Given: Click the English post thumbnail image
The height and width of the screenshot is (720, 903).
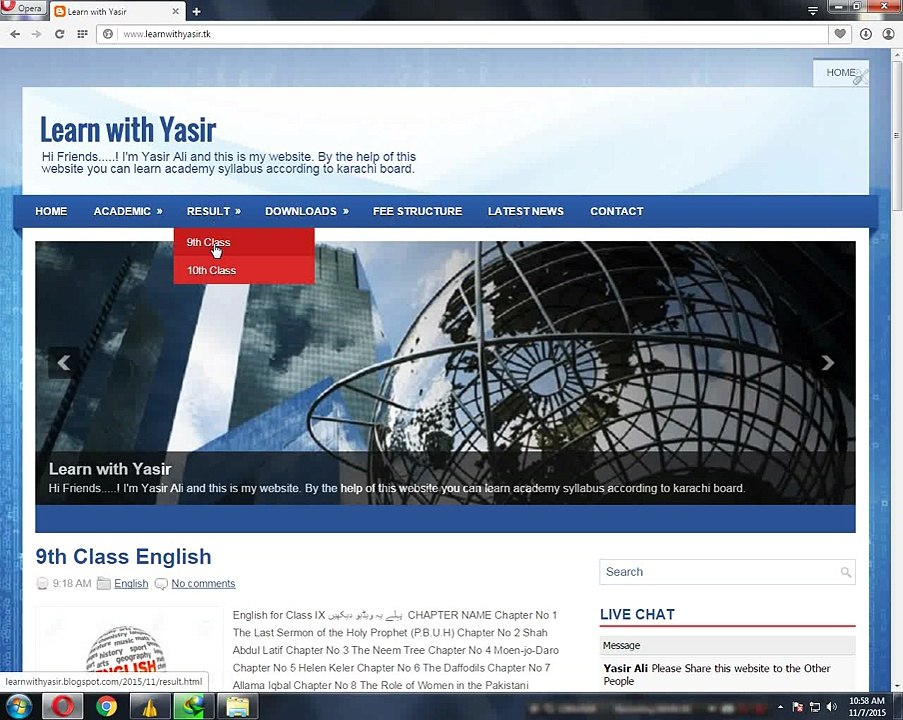Looking at the screenshot, I should point(129,649).
